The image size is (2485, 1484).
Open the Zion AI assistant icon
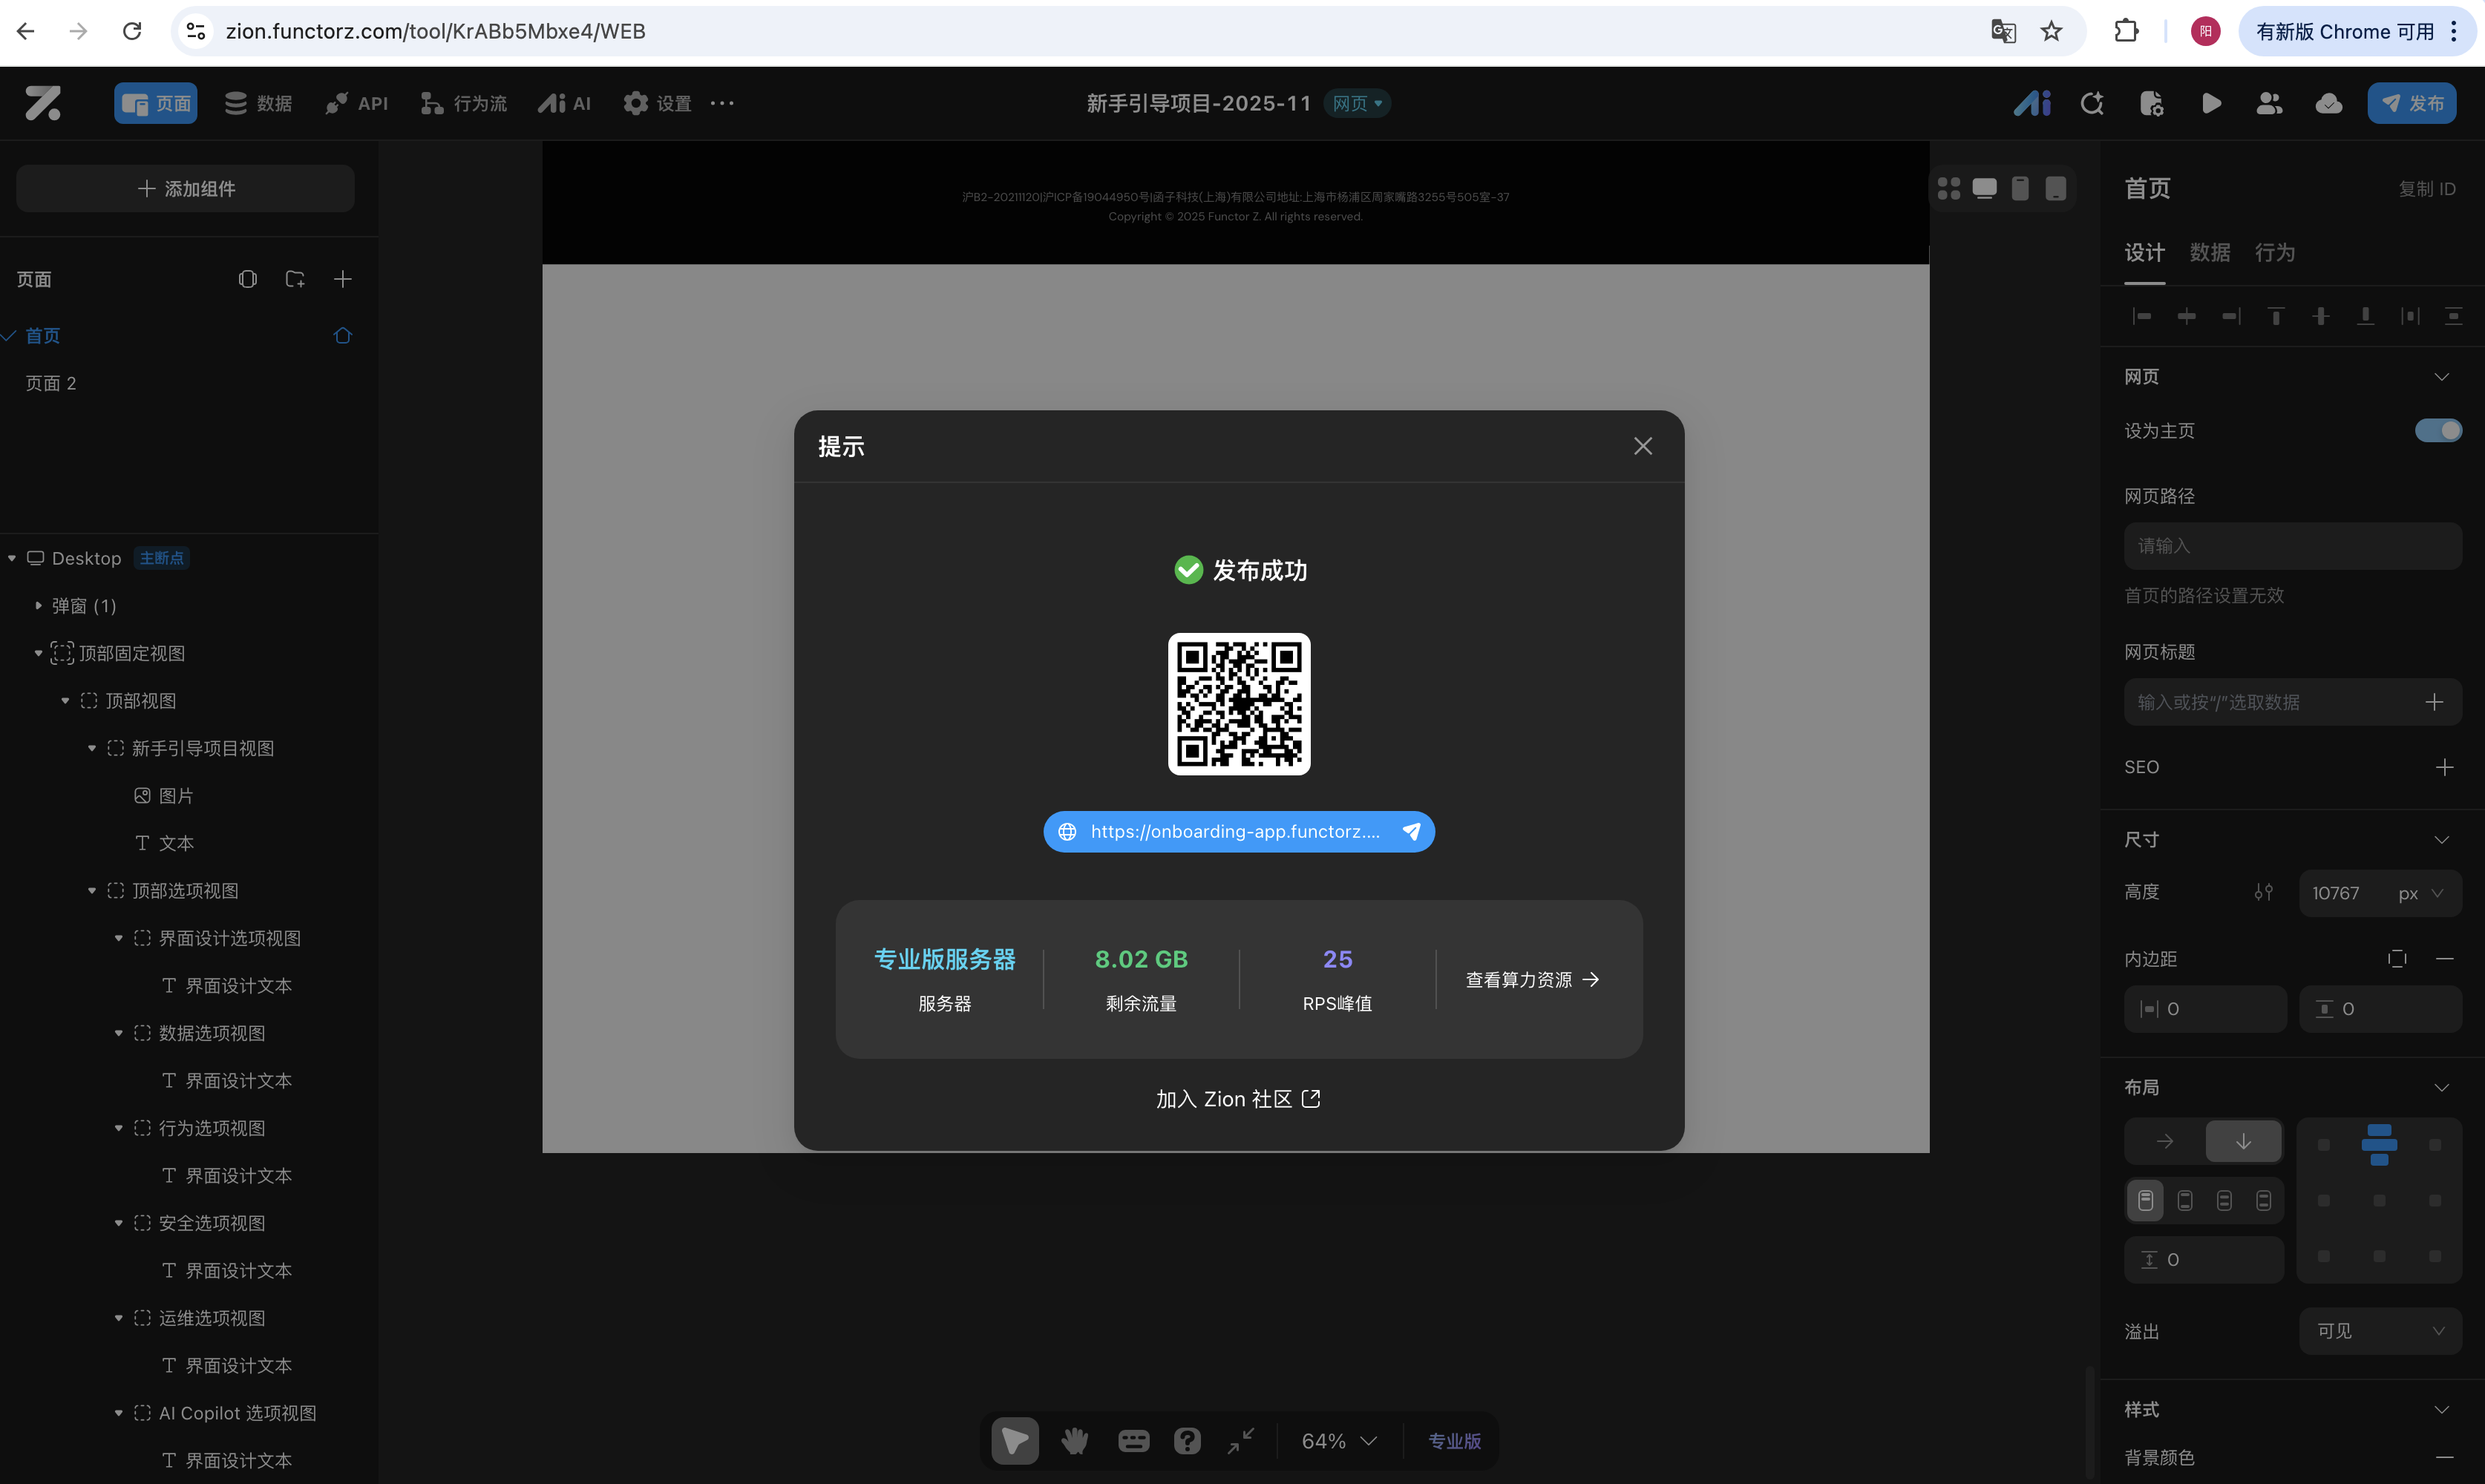coord(2032,103)
